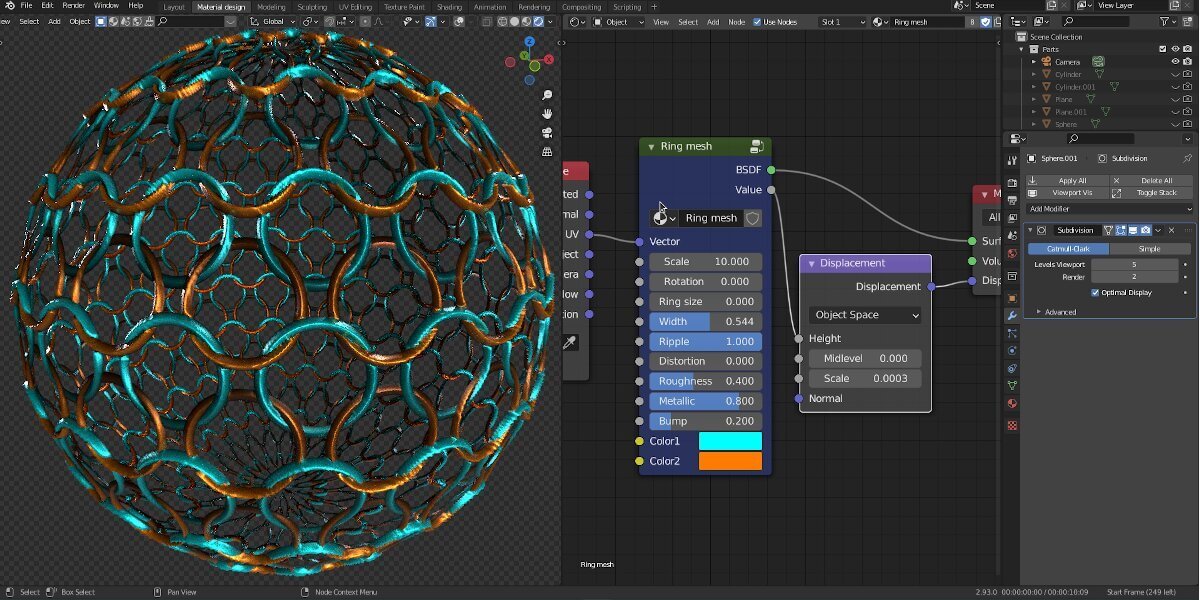Uncheck the Optimal Display checkbox
The image size is (1200, 600).
[x=1095, y=293]
